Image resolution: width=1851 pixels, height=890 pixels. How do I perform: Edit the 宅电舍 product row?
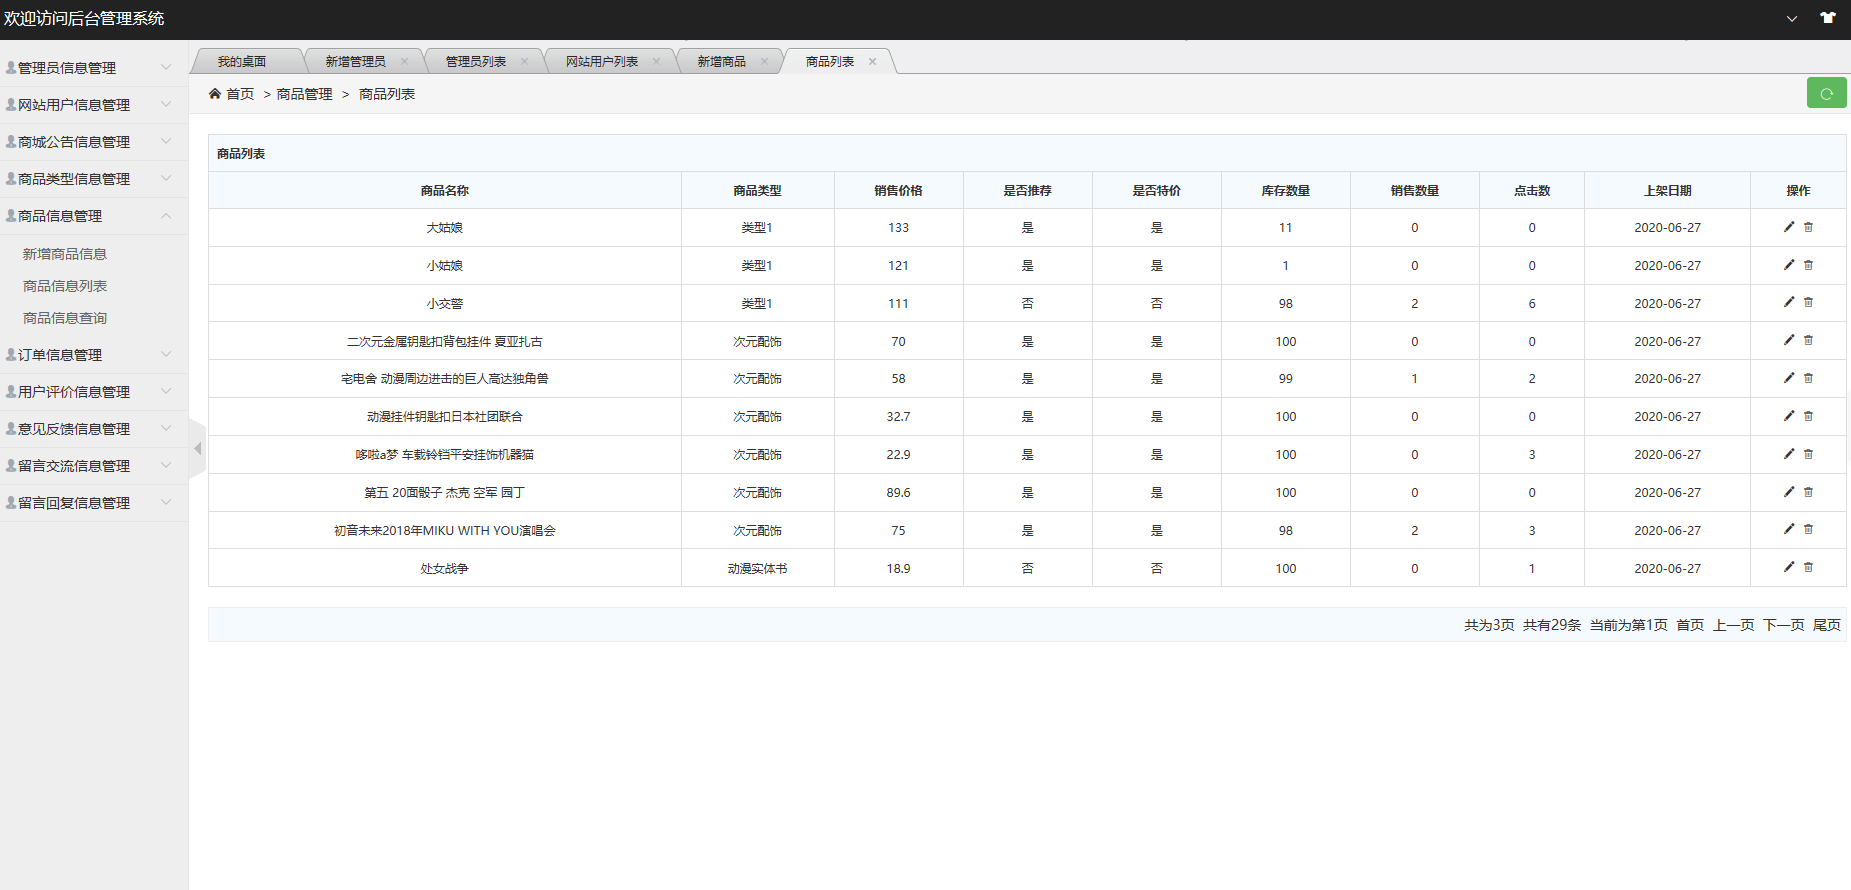[x=1789, y=378]
